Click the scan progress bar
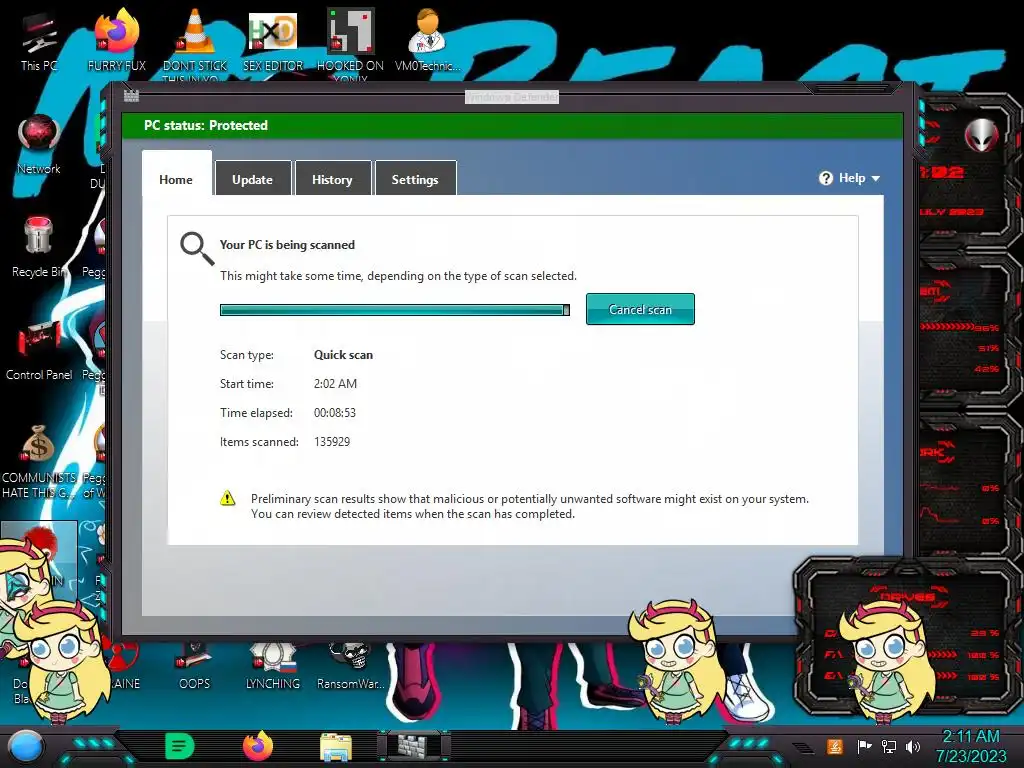The height and width of the screenshot is (768, 1024). click(394, 310)
